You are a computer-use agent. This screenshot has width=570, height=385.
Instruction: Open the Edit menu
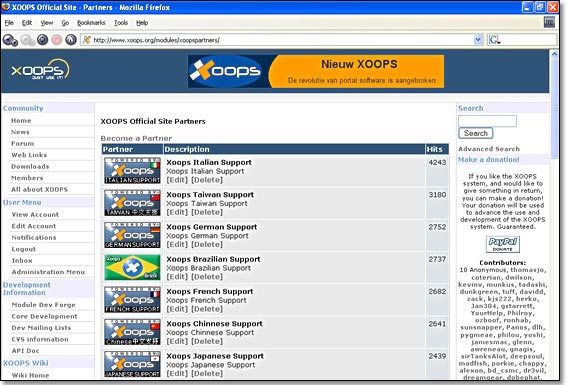[x=27, y=23]
